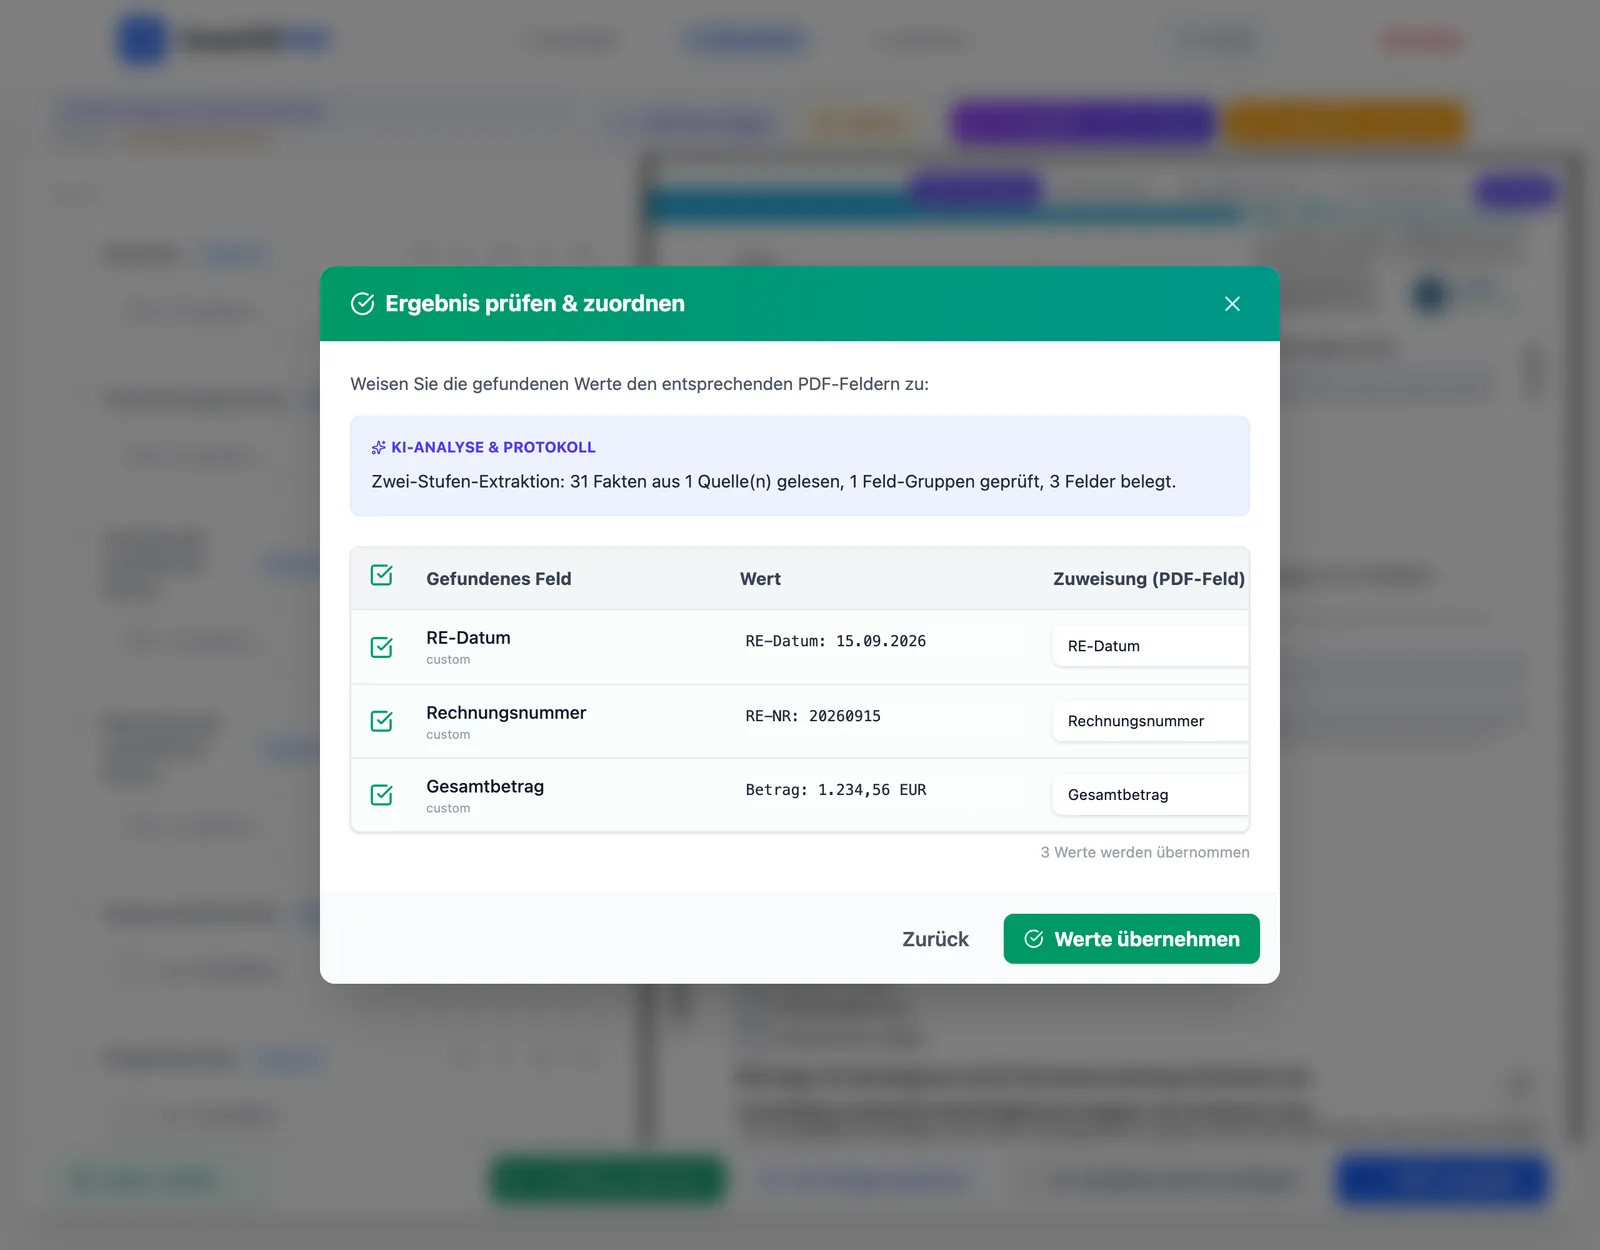
Task: Toggle the select-all checkbox in table header
Action: (x=381, y=575)
